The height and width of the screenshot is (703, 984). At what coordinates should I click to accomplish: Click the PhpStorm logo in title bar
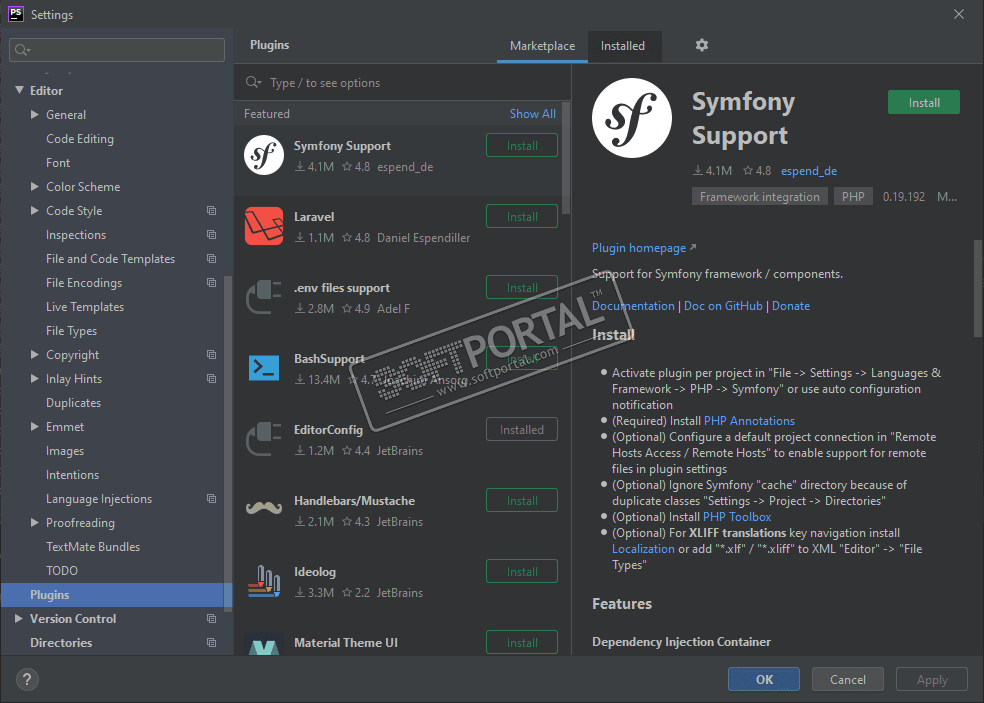(16, 14)
